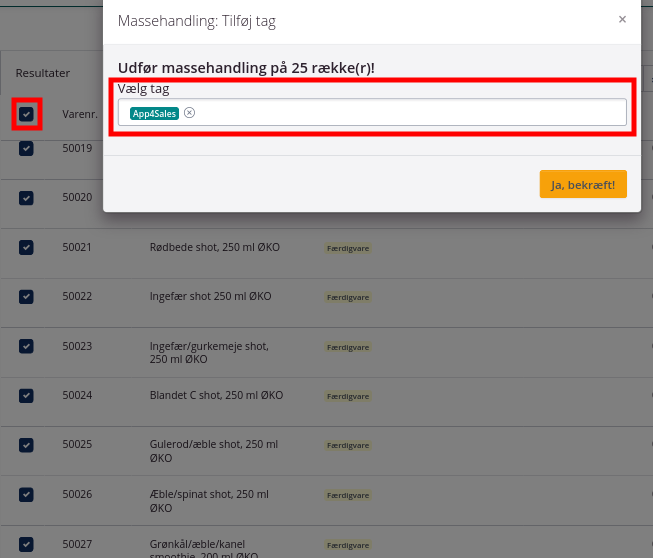
Task: Toggle checkbox for item 50025
Action: coord(26,445)
